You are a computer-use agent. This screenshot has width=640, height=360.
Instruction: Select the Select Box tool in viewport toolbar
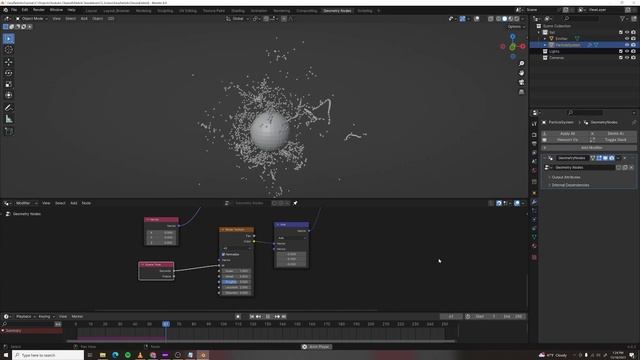[9, 39]
